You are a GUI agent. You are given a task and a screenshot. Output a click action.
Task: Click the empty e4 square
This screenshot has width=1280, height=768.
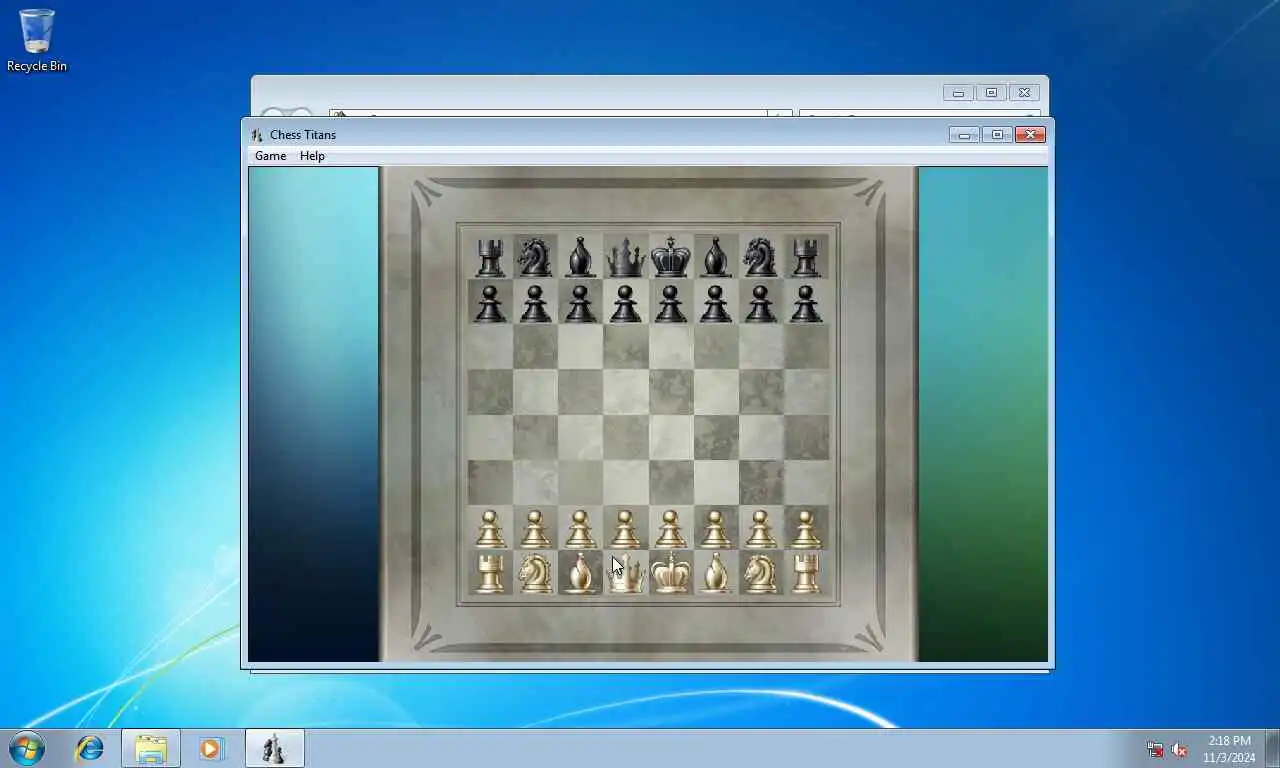(x=671, y=438)
